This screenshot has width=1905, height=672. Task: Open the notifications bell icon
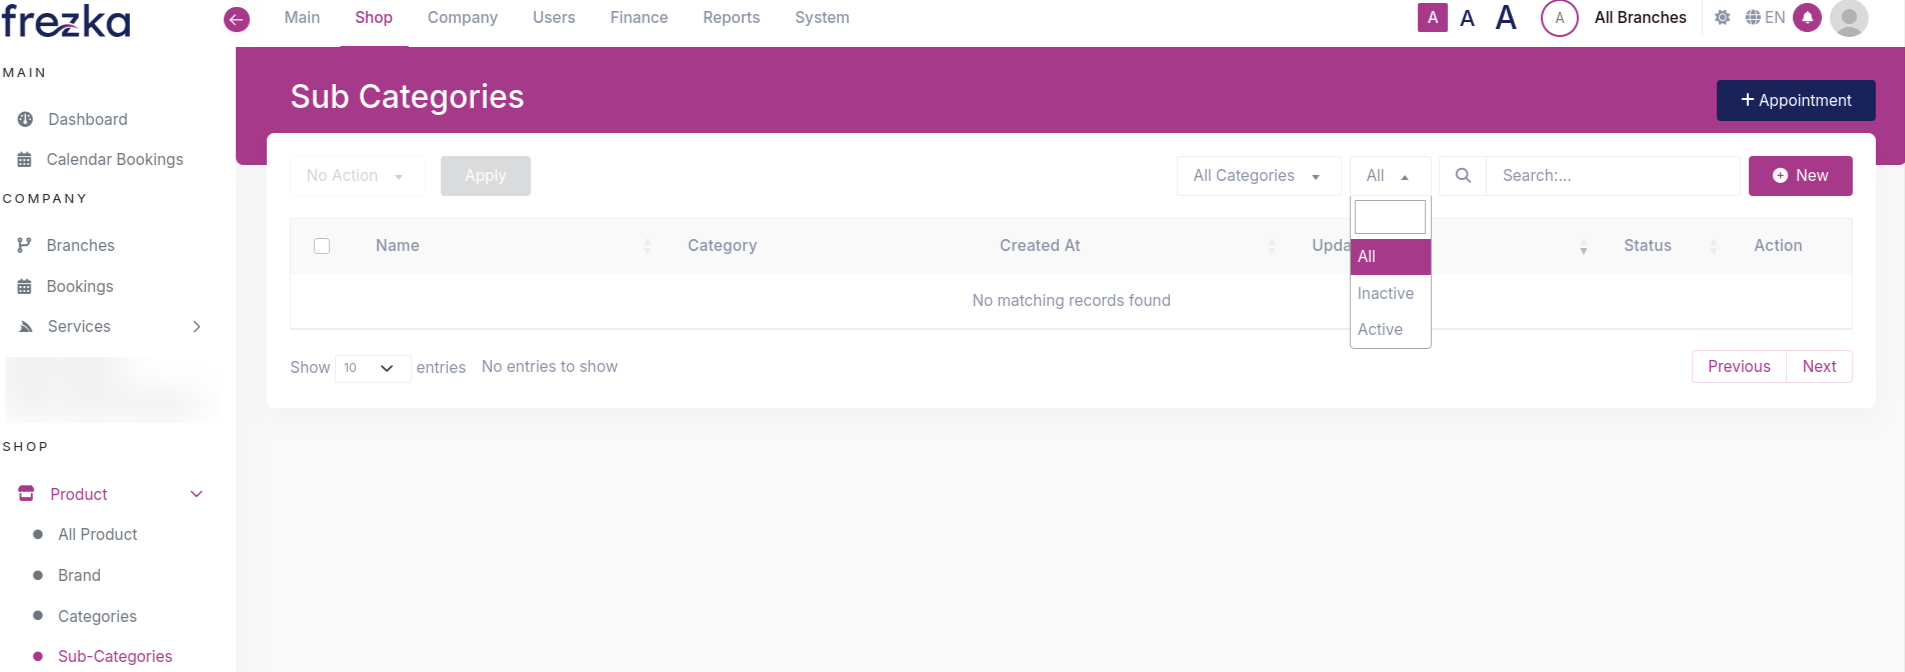coord(1807,18)
